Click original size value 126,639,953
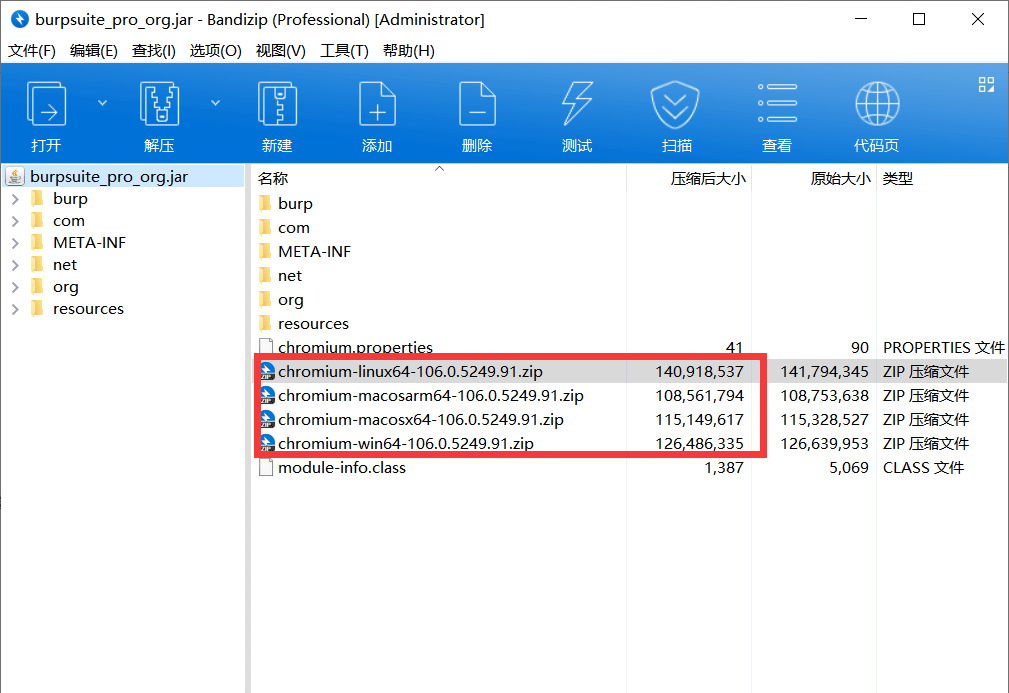This screenshot has height=693, width=1009. [824, 443]
